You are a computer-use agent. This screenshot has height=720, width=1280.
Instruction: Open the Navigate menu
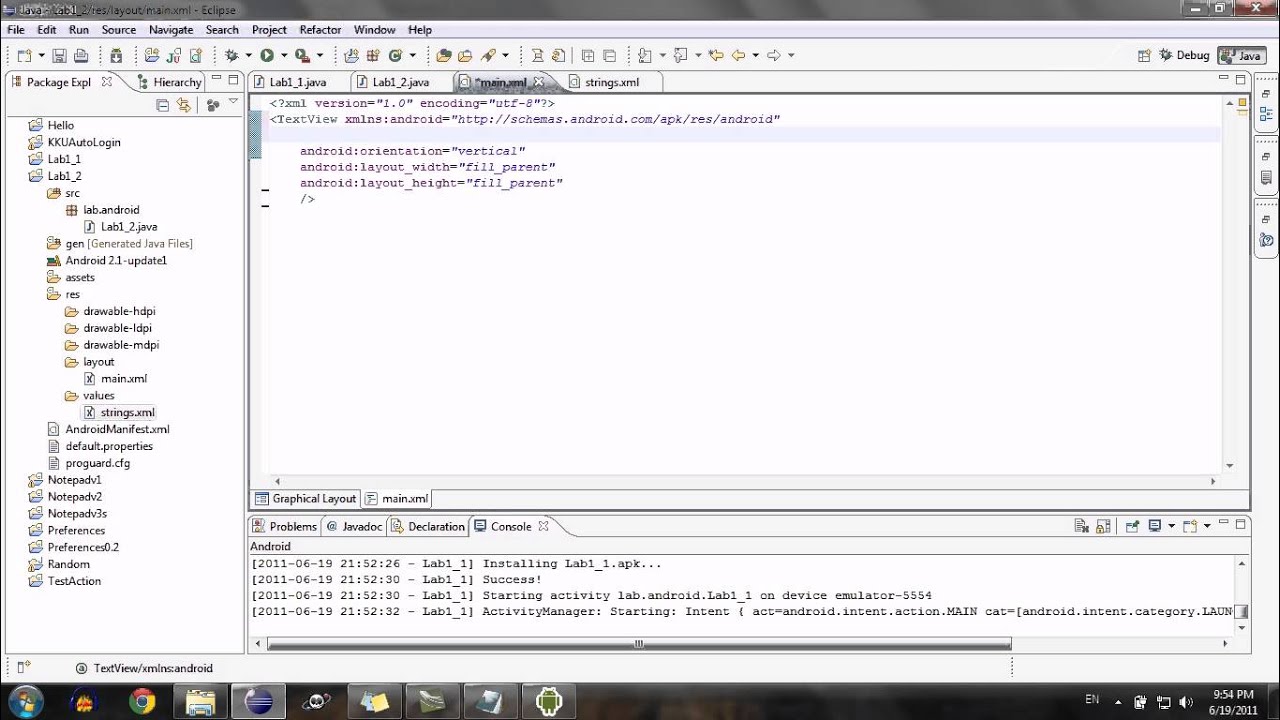pos(171,30)
